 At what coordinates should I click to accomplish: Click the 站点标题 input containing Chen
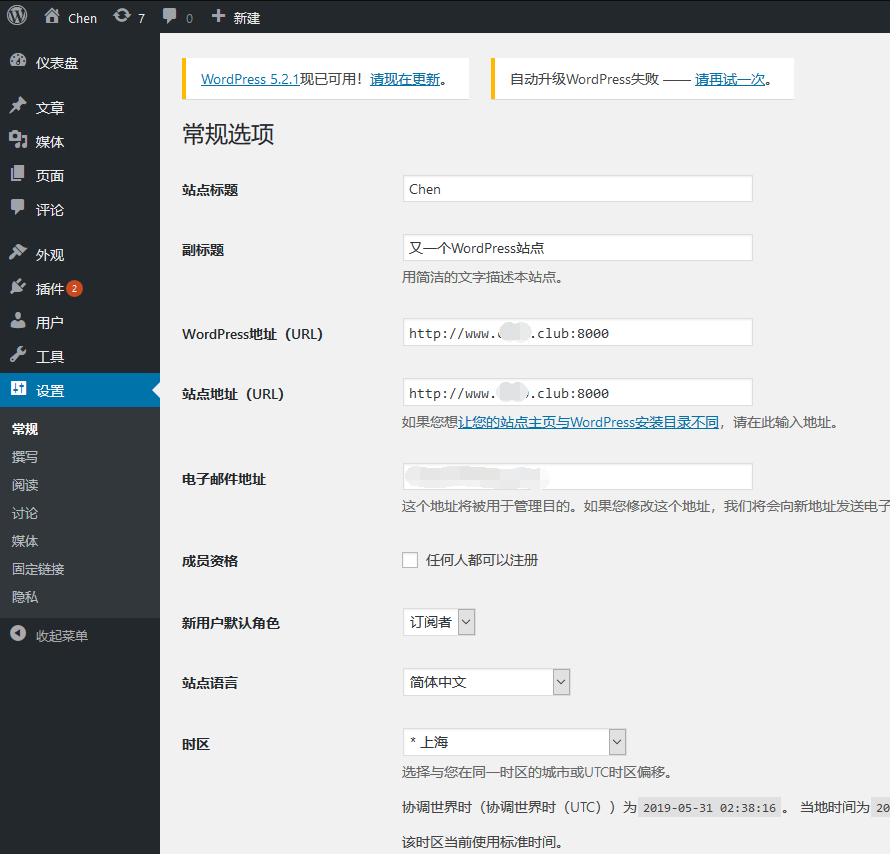point(577,188)
